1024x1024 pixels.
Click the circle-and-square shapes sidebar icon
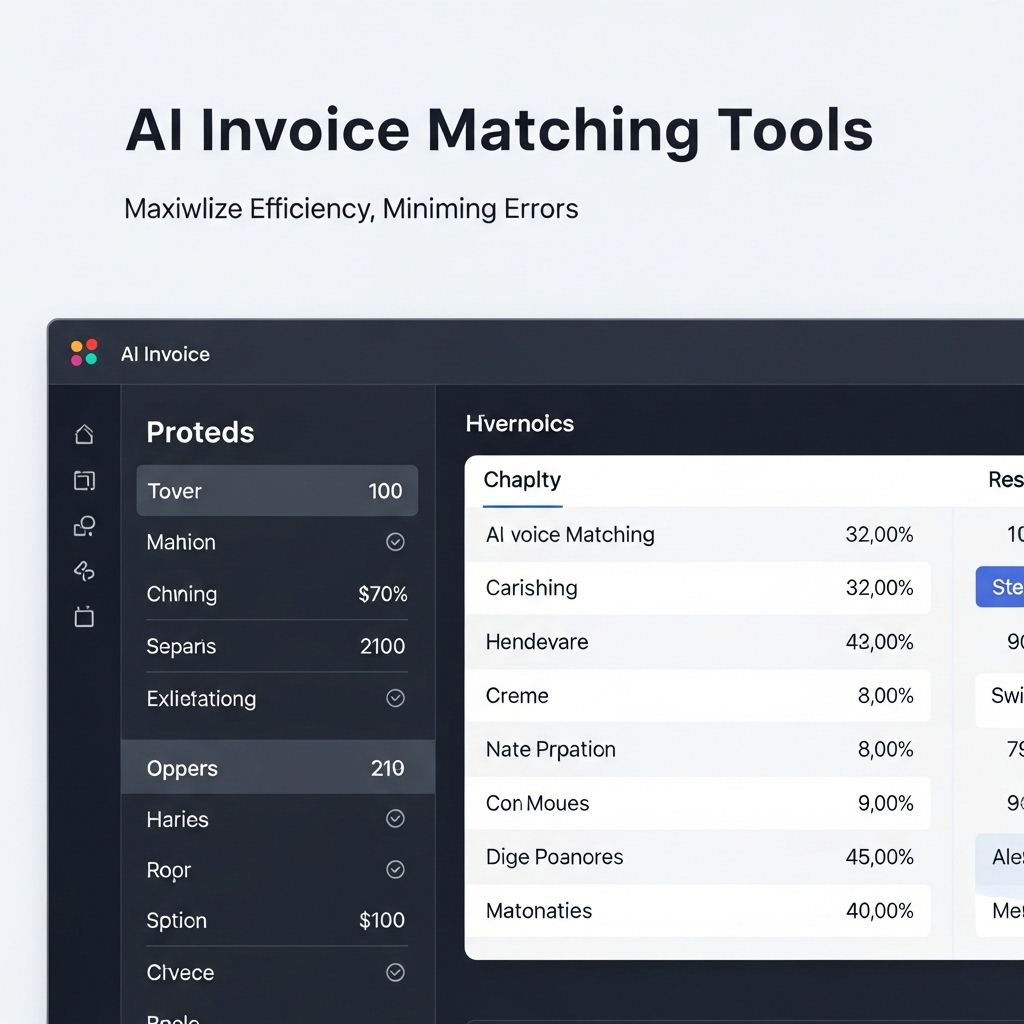pos(84,526)
